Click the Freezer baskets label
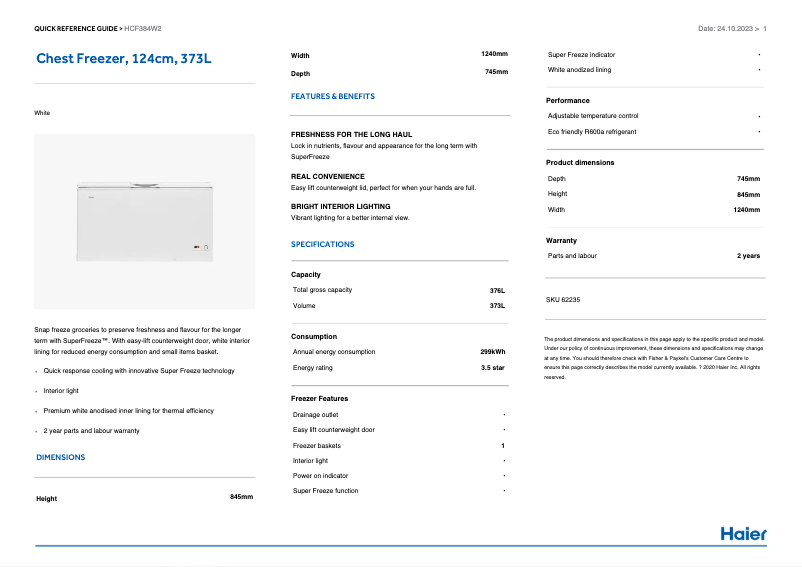 (316, 446)
